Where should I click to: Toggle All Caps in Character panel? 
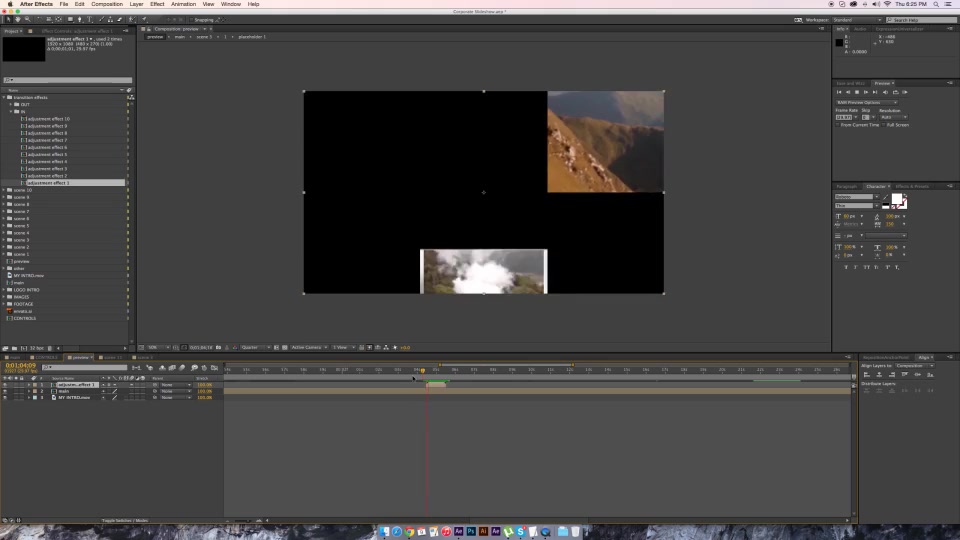pos(866,267)
